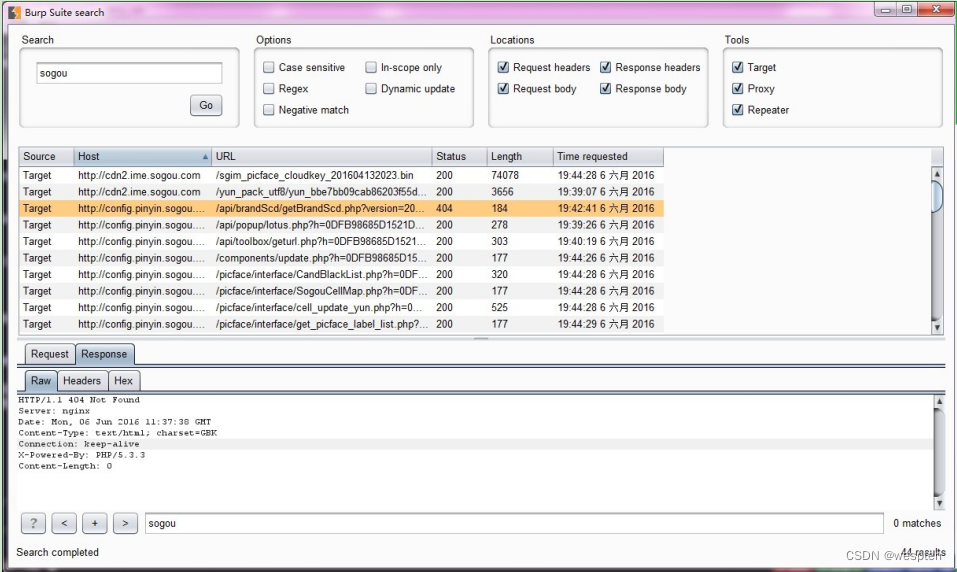
Task: Sort by Time requested column header
Action: [608, 156]
